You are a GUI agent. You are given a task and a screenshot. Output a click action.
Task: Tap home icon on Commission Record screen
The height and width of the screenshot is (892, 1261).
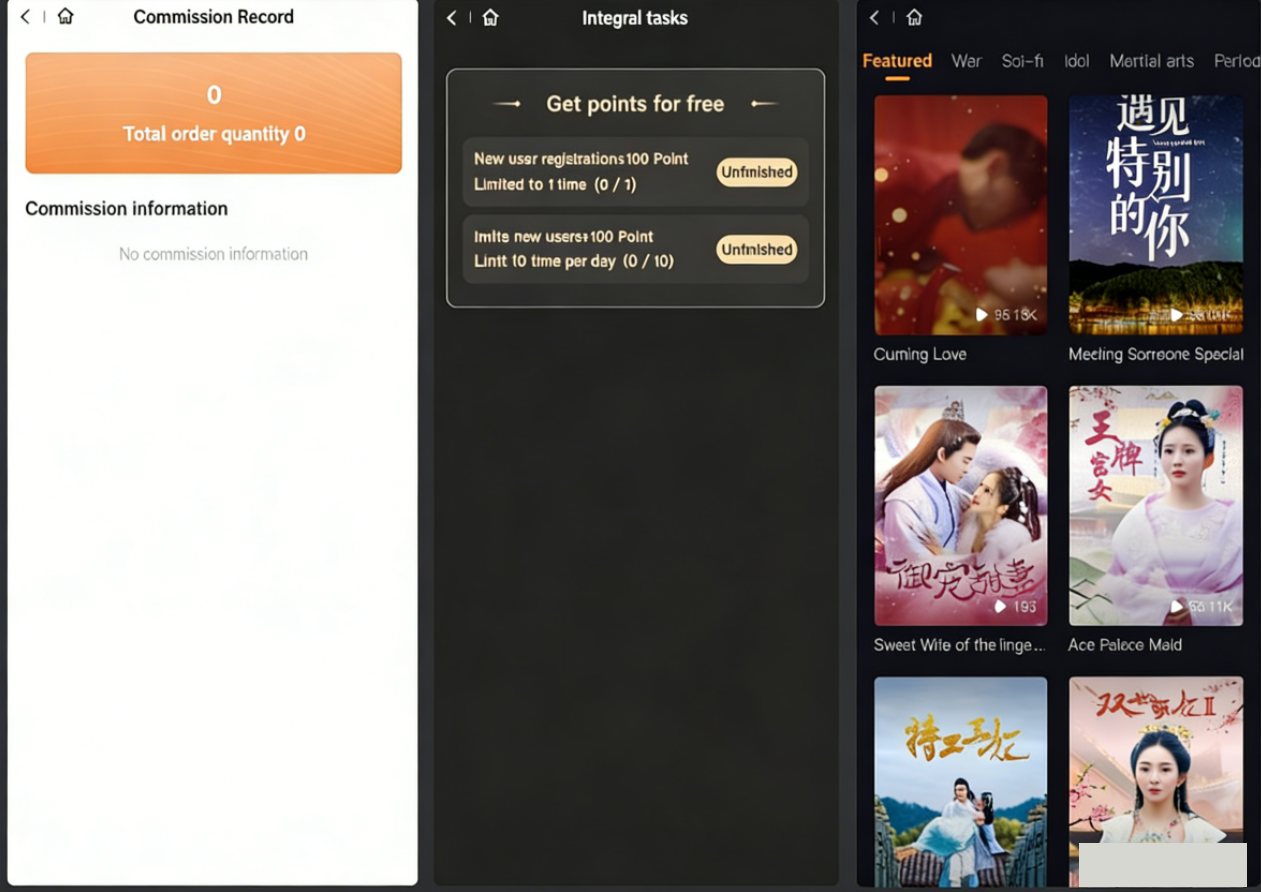[65, 17]
